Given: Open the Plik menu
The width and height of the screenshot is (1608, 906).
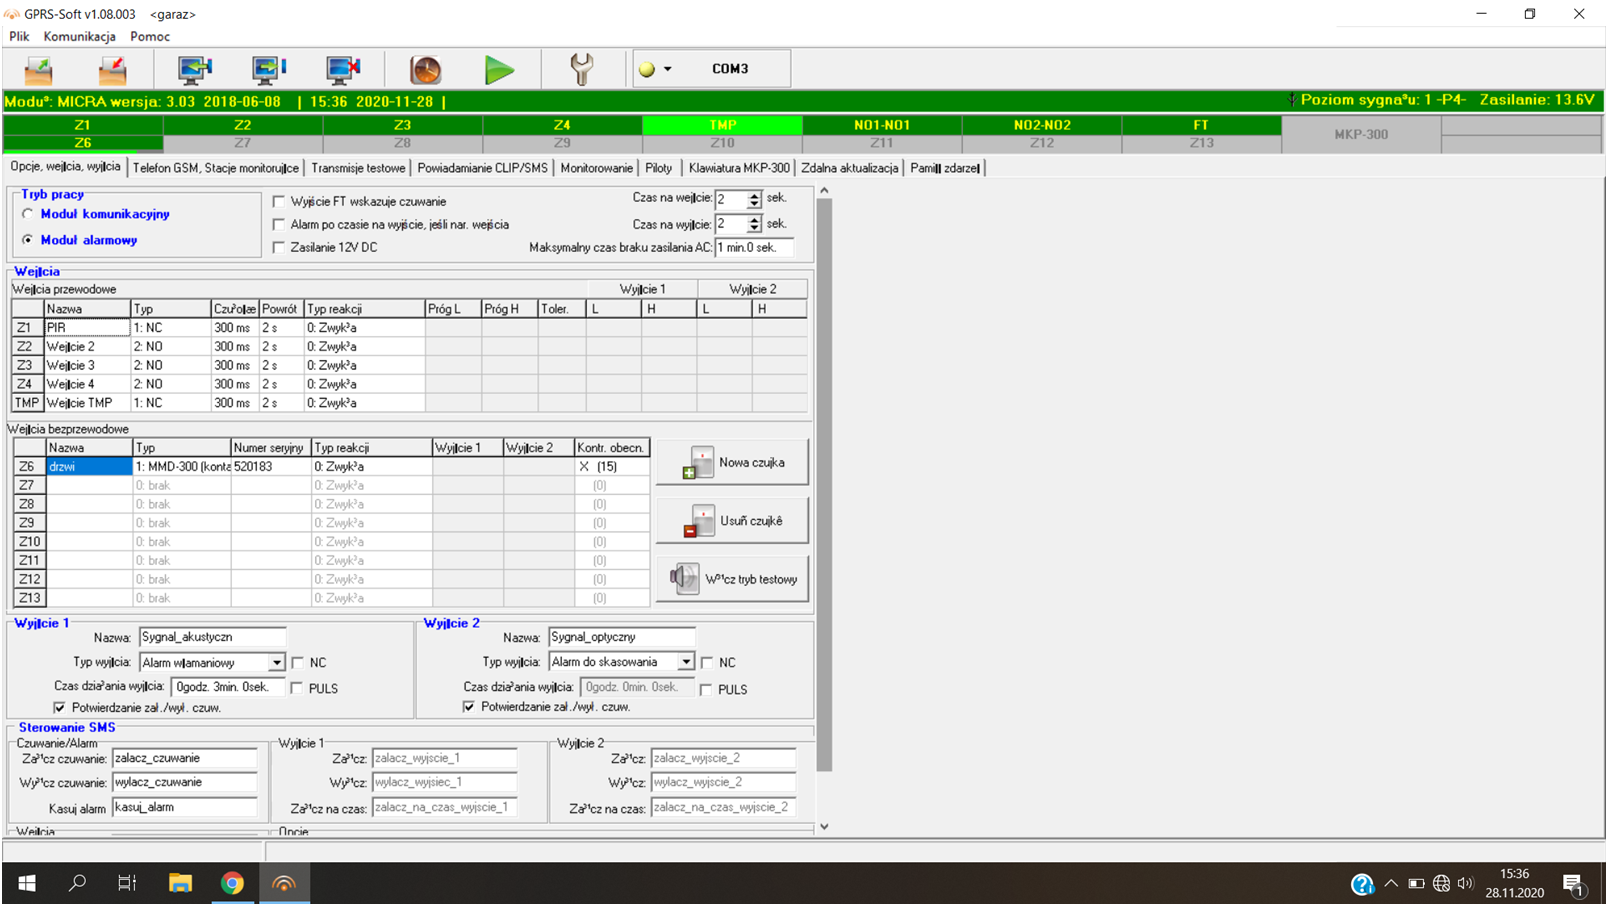Looking at the screenshot, I should [x=19, y=36].
